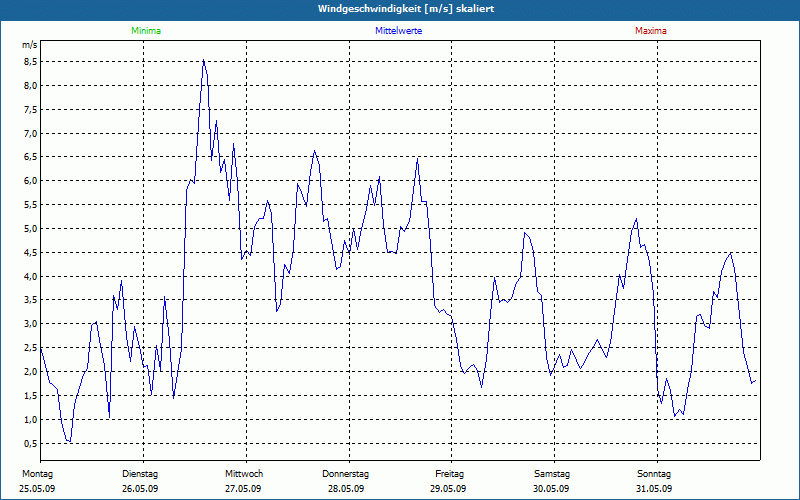Click the 4,5 y-axis value
The width and height of the screenshot is (800, 500).
pyautogui.click(x=31, y=253)
